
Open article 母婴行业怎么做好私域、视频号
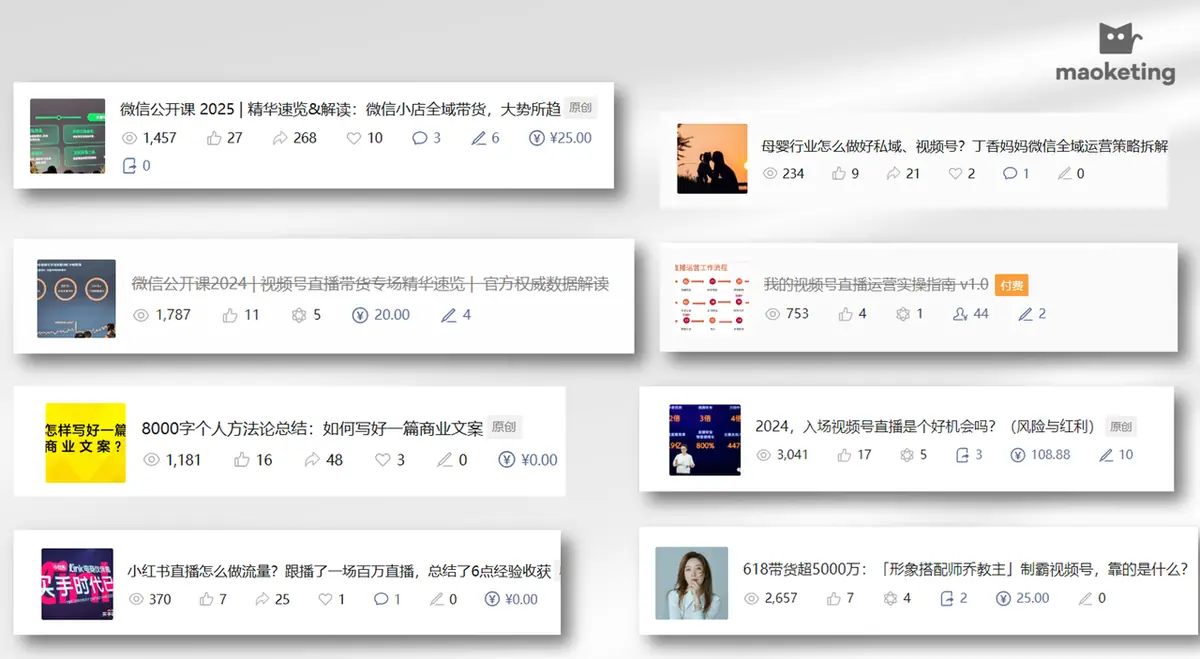[965, 146]
